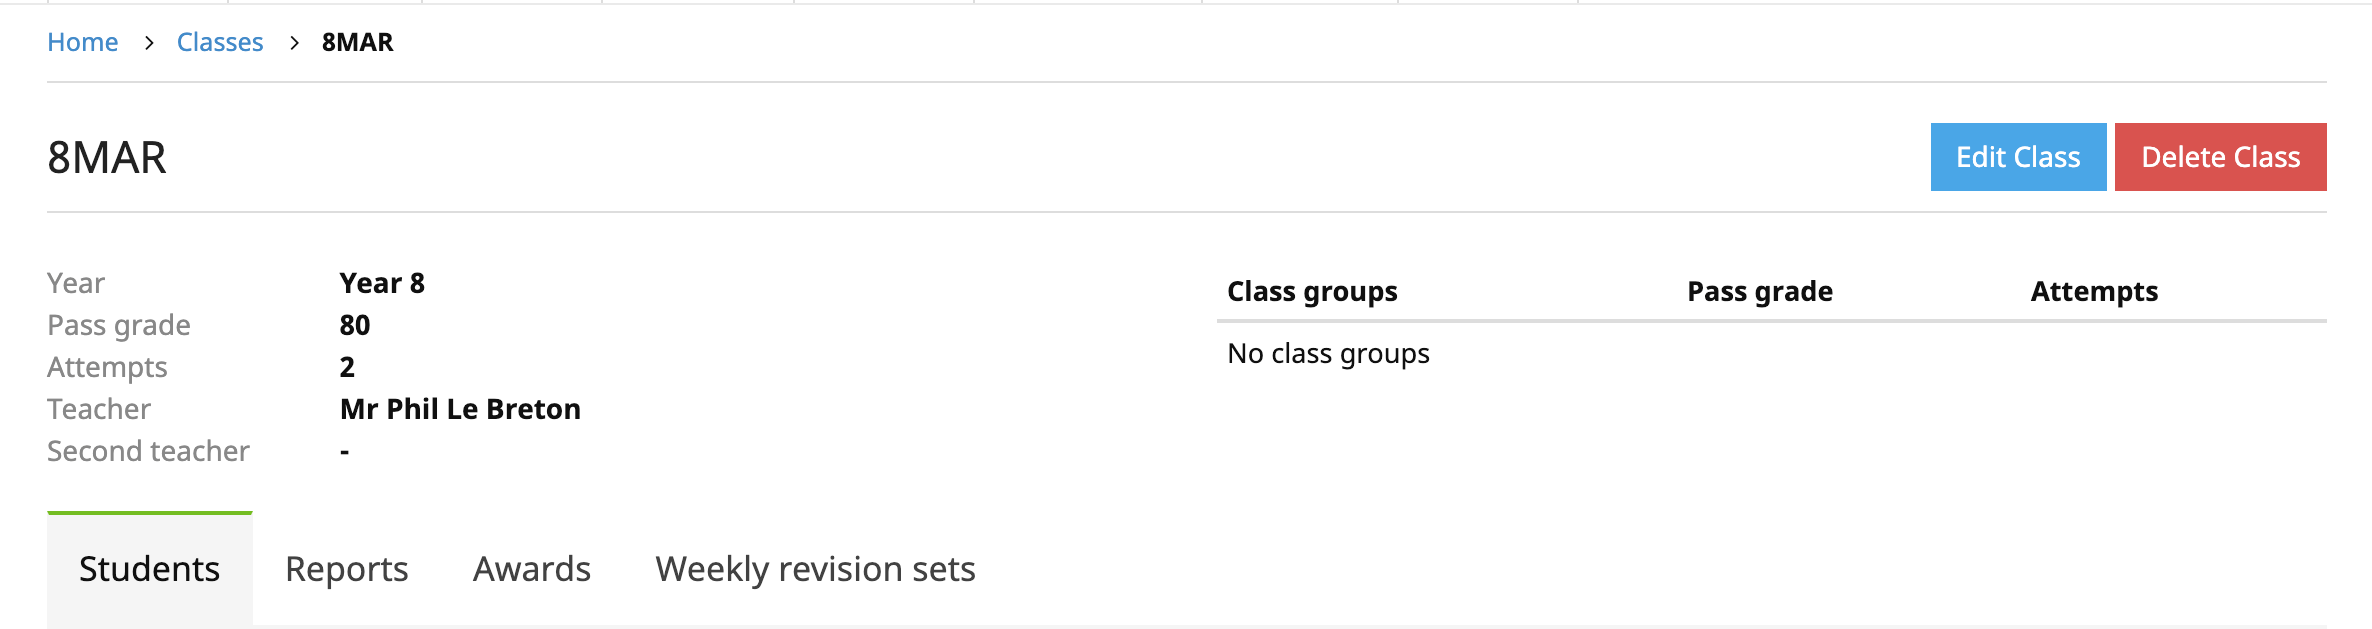Click the Attempts column header

[x=2093, y=290]
